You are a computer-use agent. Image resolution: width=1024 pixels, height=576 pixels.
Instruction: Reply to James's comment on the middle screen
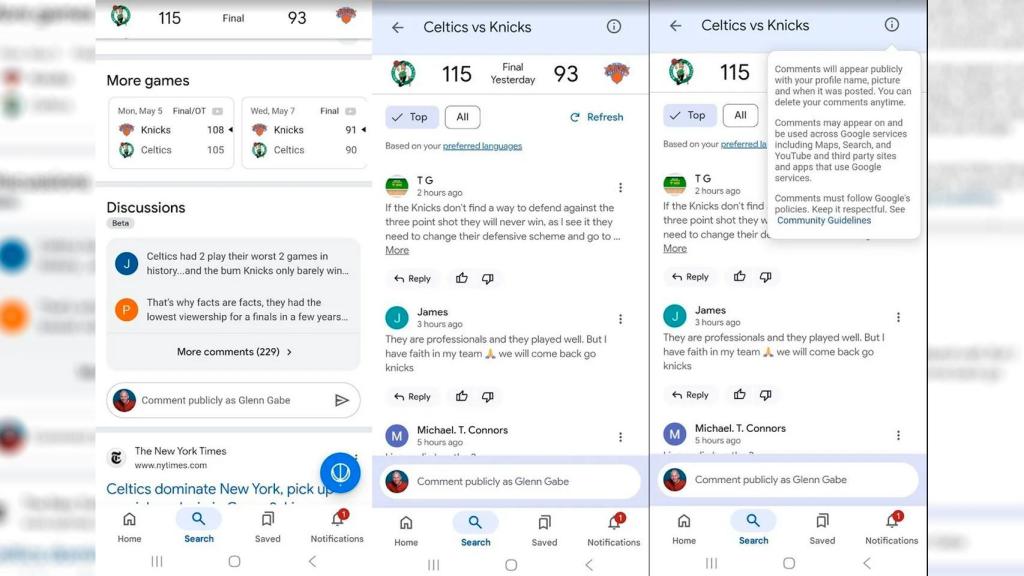(x=412, y=397)
